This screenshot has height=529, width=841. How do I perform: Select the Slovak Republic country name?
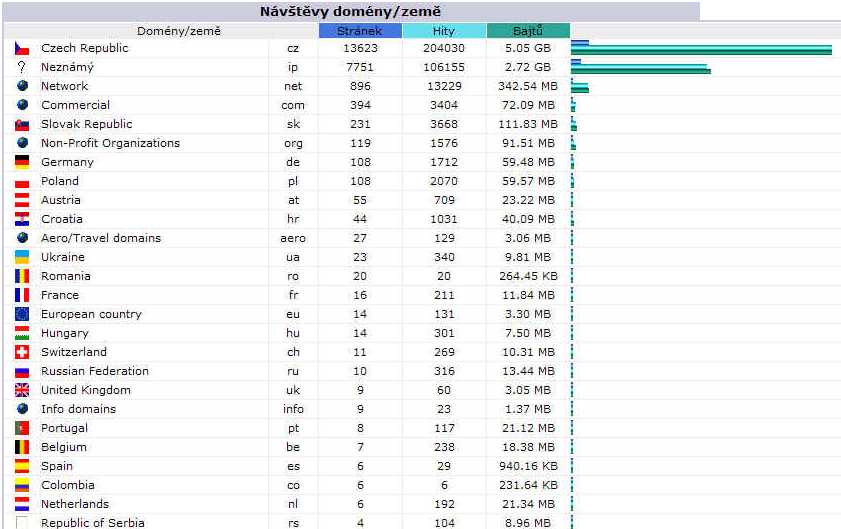coord(86,124)
